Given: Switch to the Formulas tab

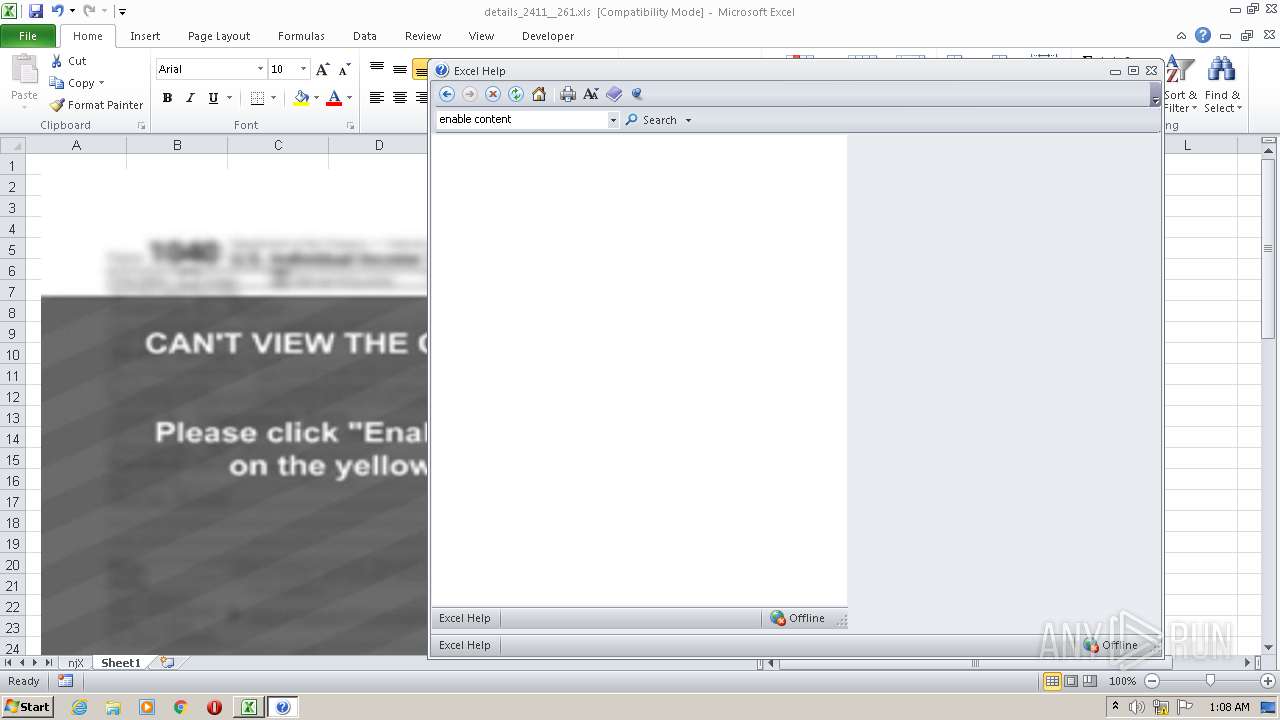Looking at the screenshot, I should pyautogui.click(x=301, y=36).
